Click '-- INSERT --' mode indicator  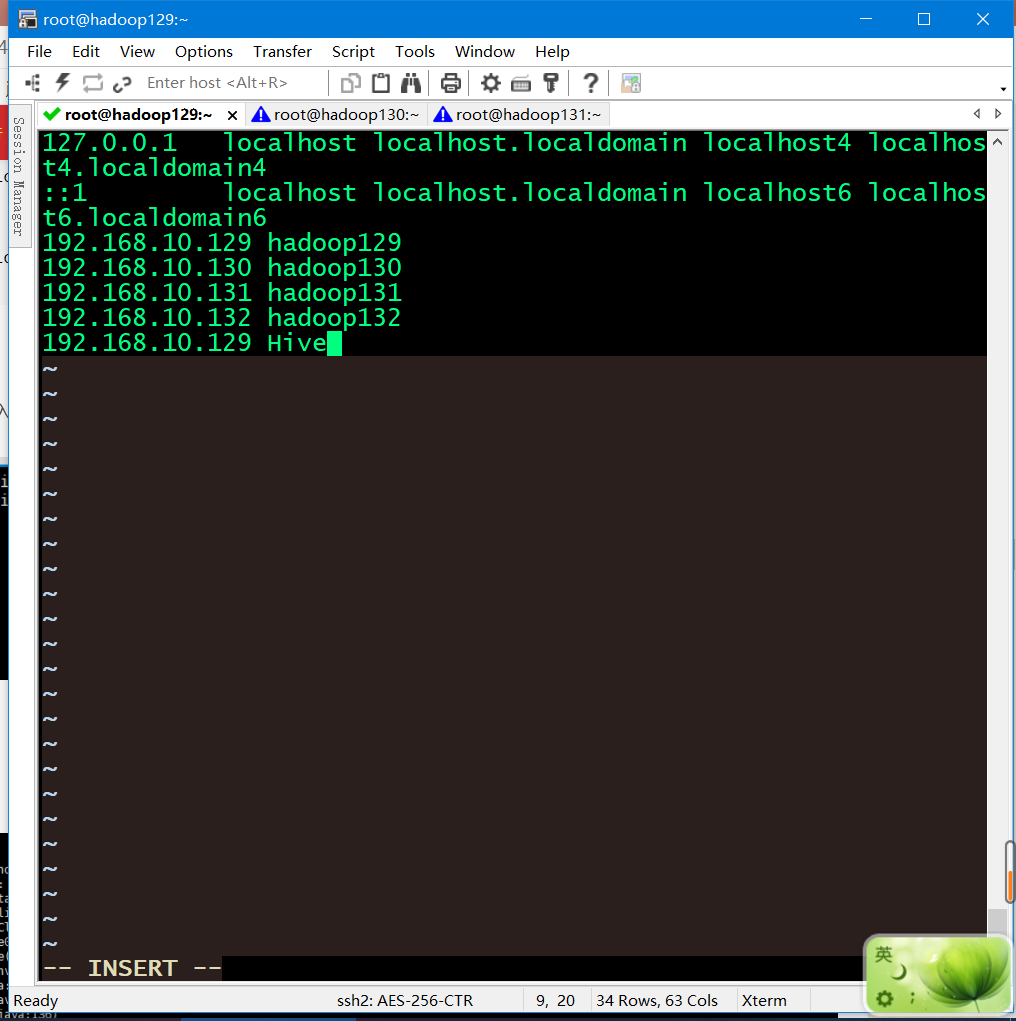[x=132, y=968]
